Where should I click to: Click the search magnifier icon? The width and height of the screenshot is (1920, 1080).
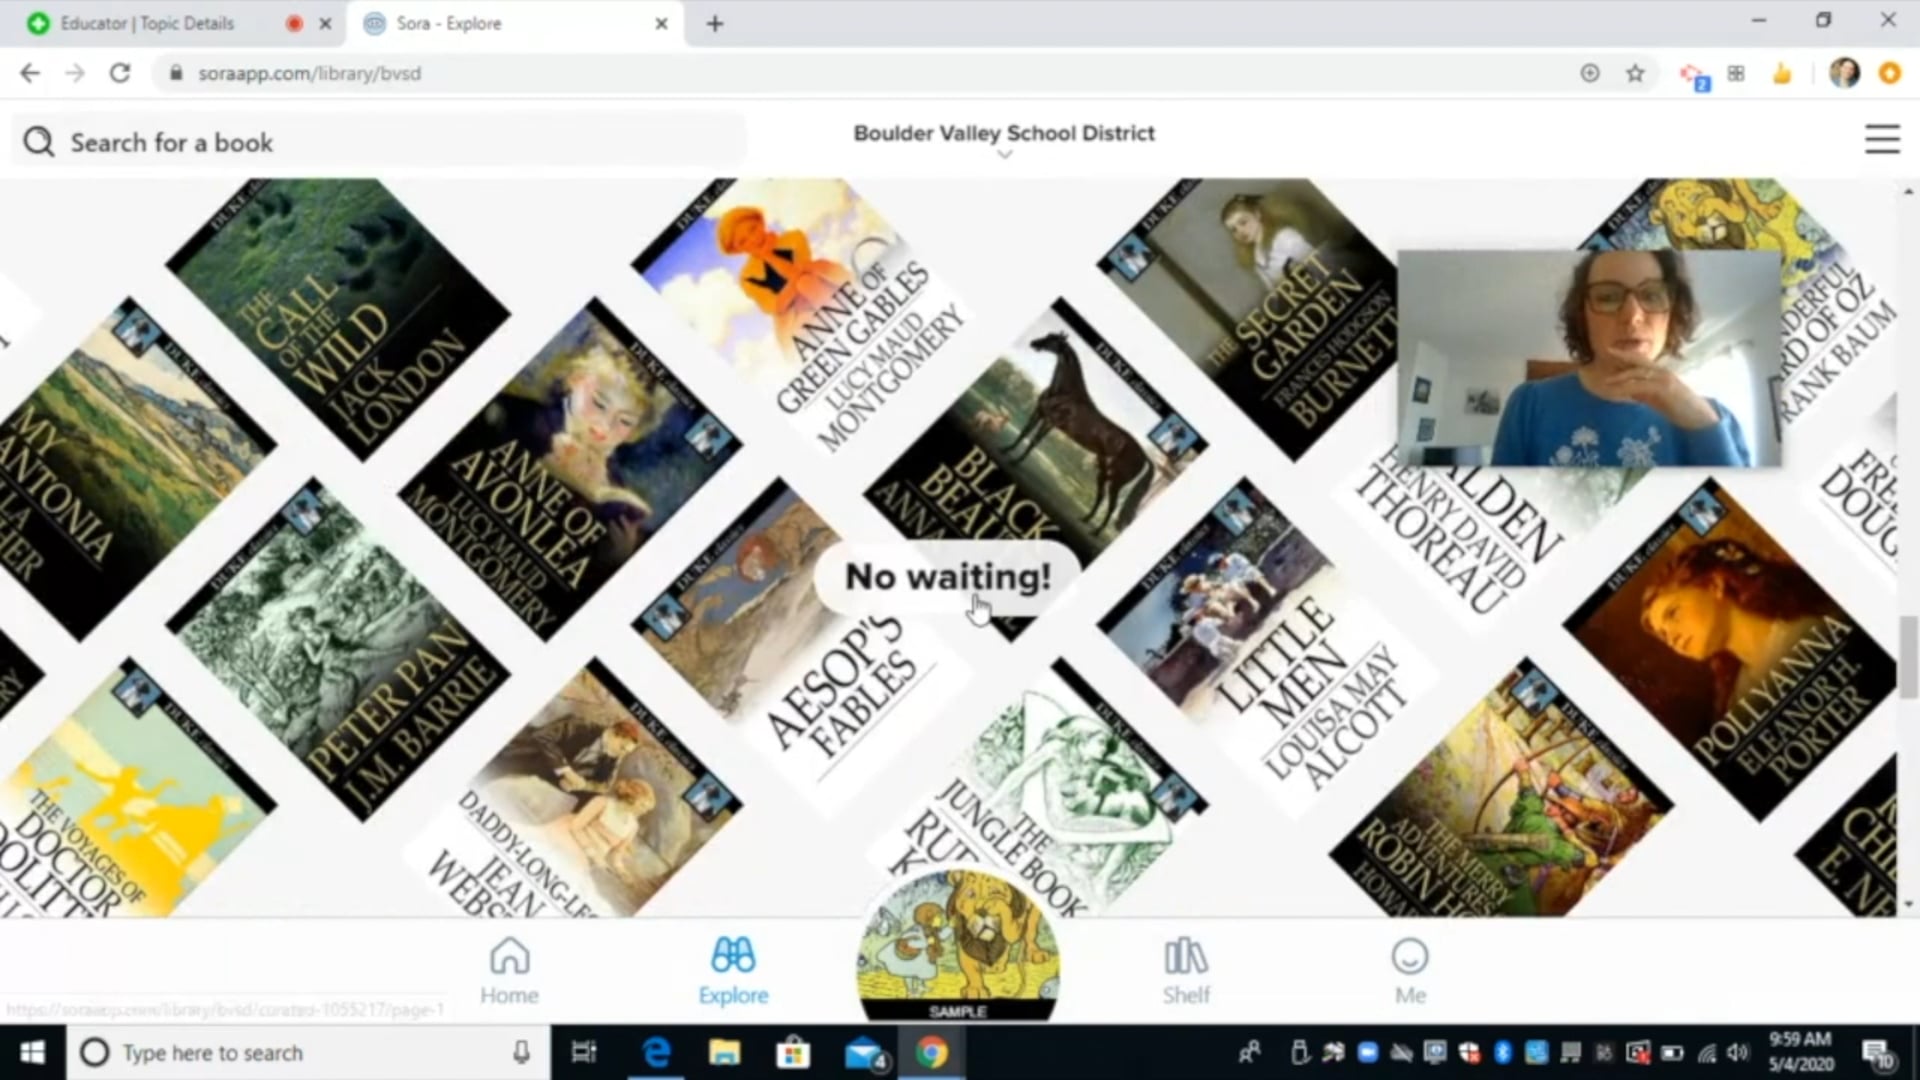(x=39, y=142)
